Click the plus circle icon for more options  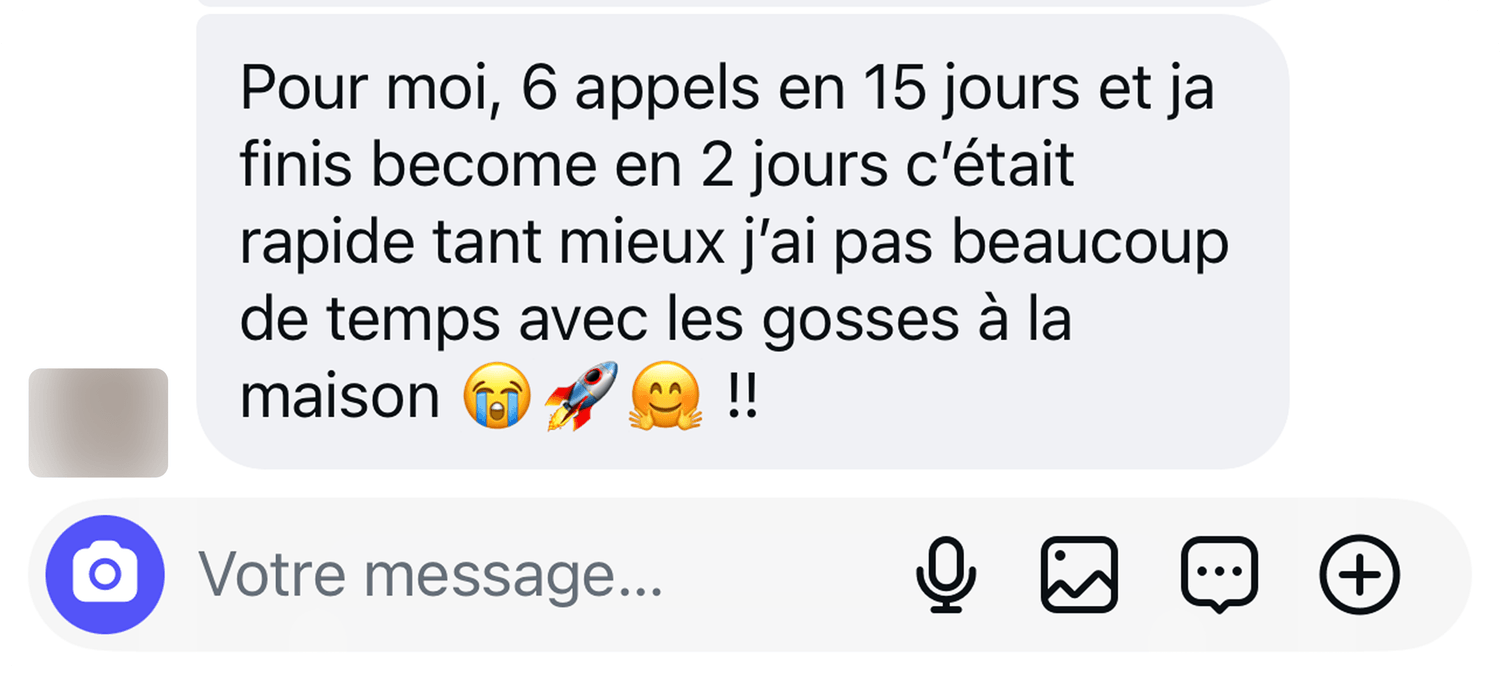[x=1360, y=574]
